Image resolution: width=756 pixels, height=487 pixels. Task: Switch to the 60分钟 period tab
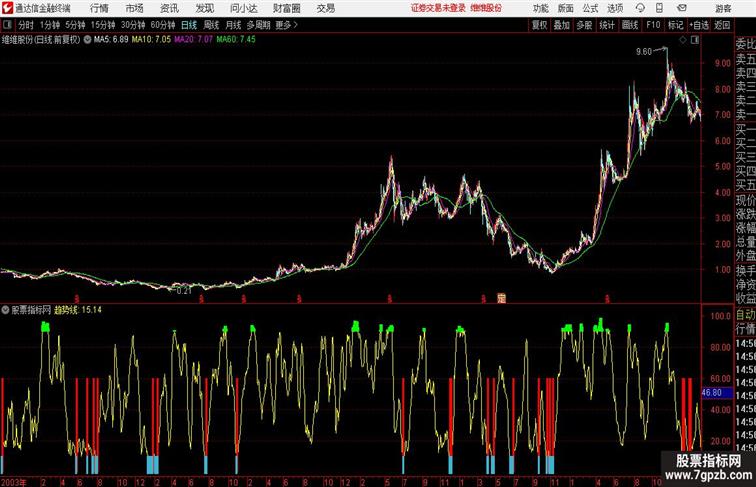pyautogui.click(x=163, y=25)
